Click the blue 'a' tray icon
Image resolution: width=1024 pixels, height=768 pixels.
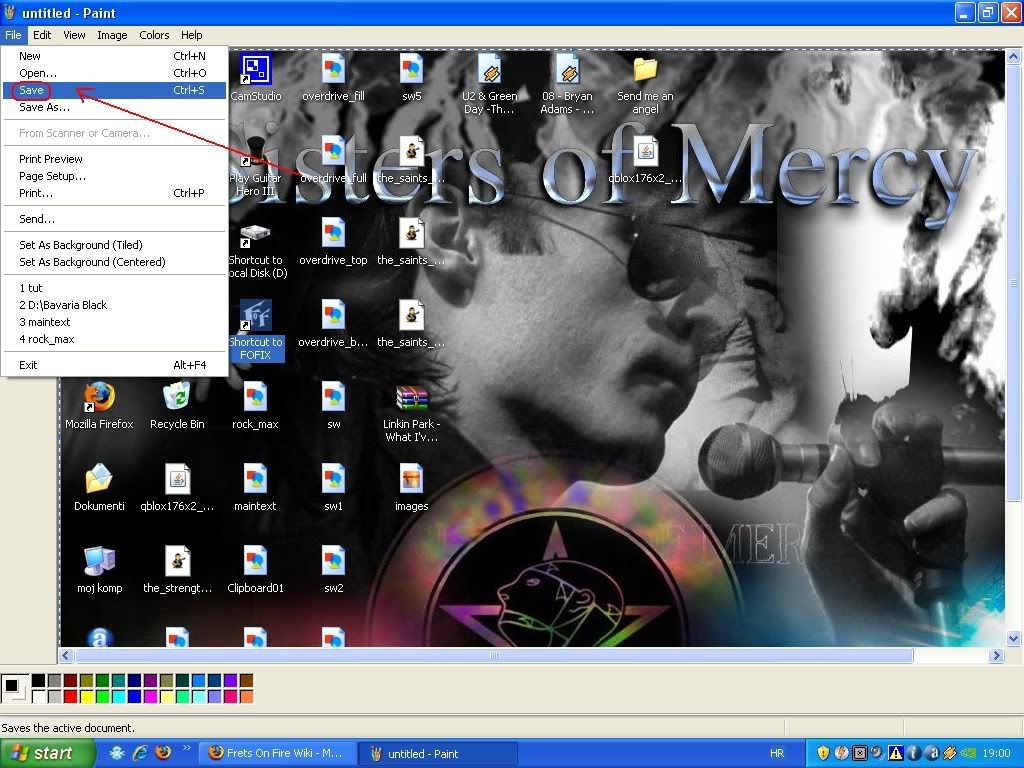tap(933, 753)
